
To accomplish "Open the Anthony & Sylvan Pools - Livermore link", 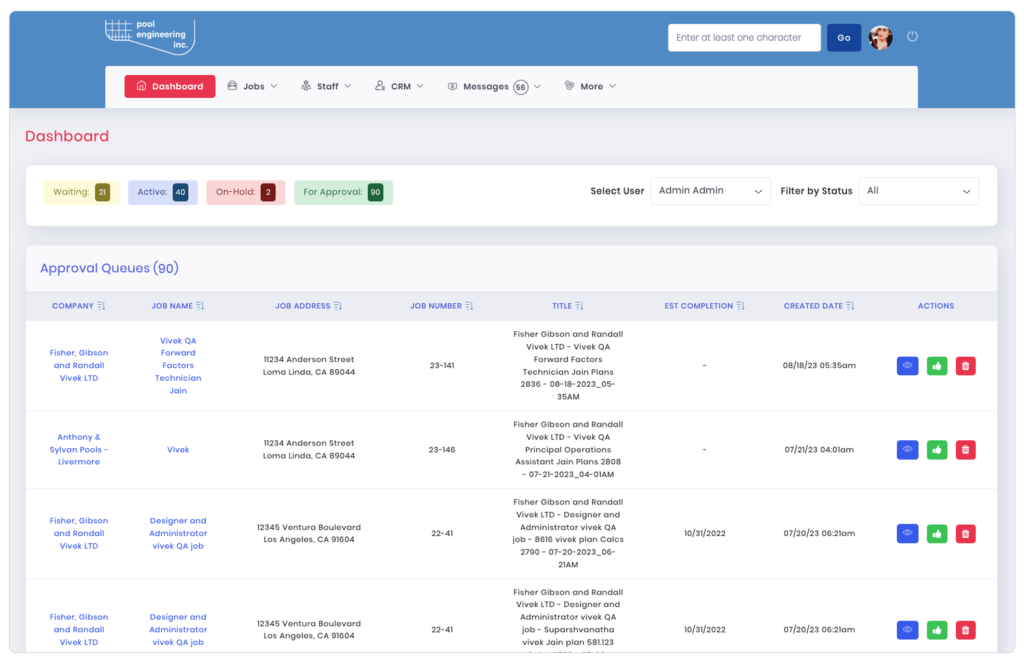I will 79,449.
